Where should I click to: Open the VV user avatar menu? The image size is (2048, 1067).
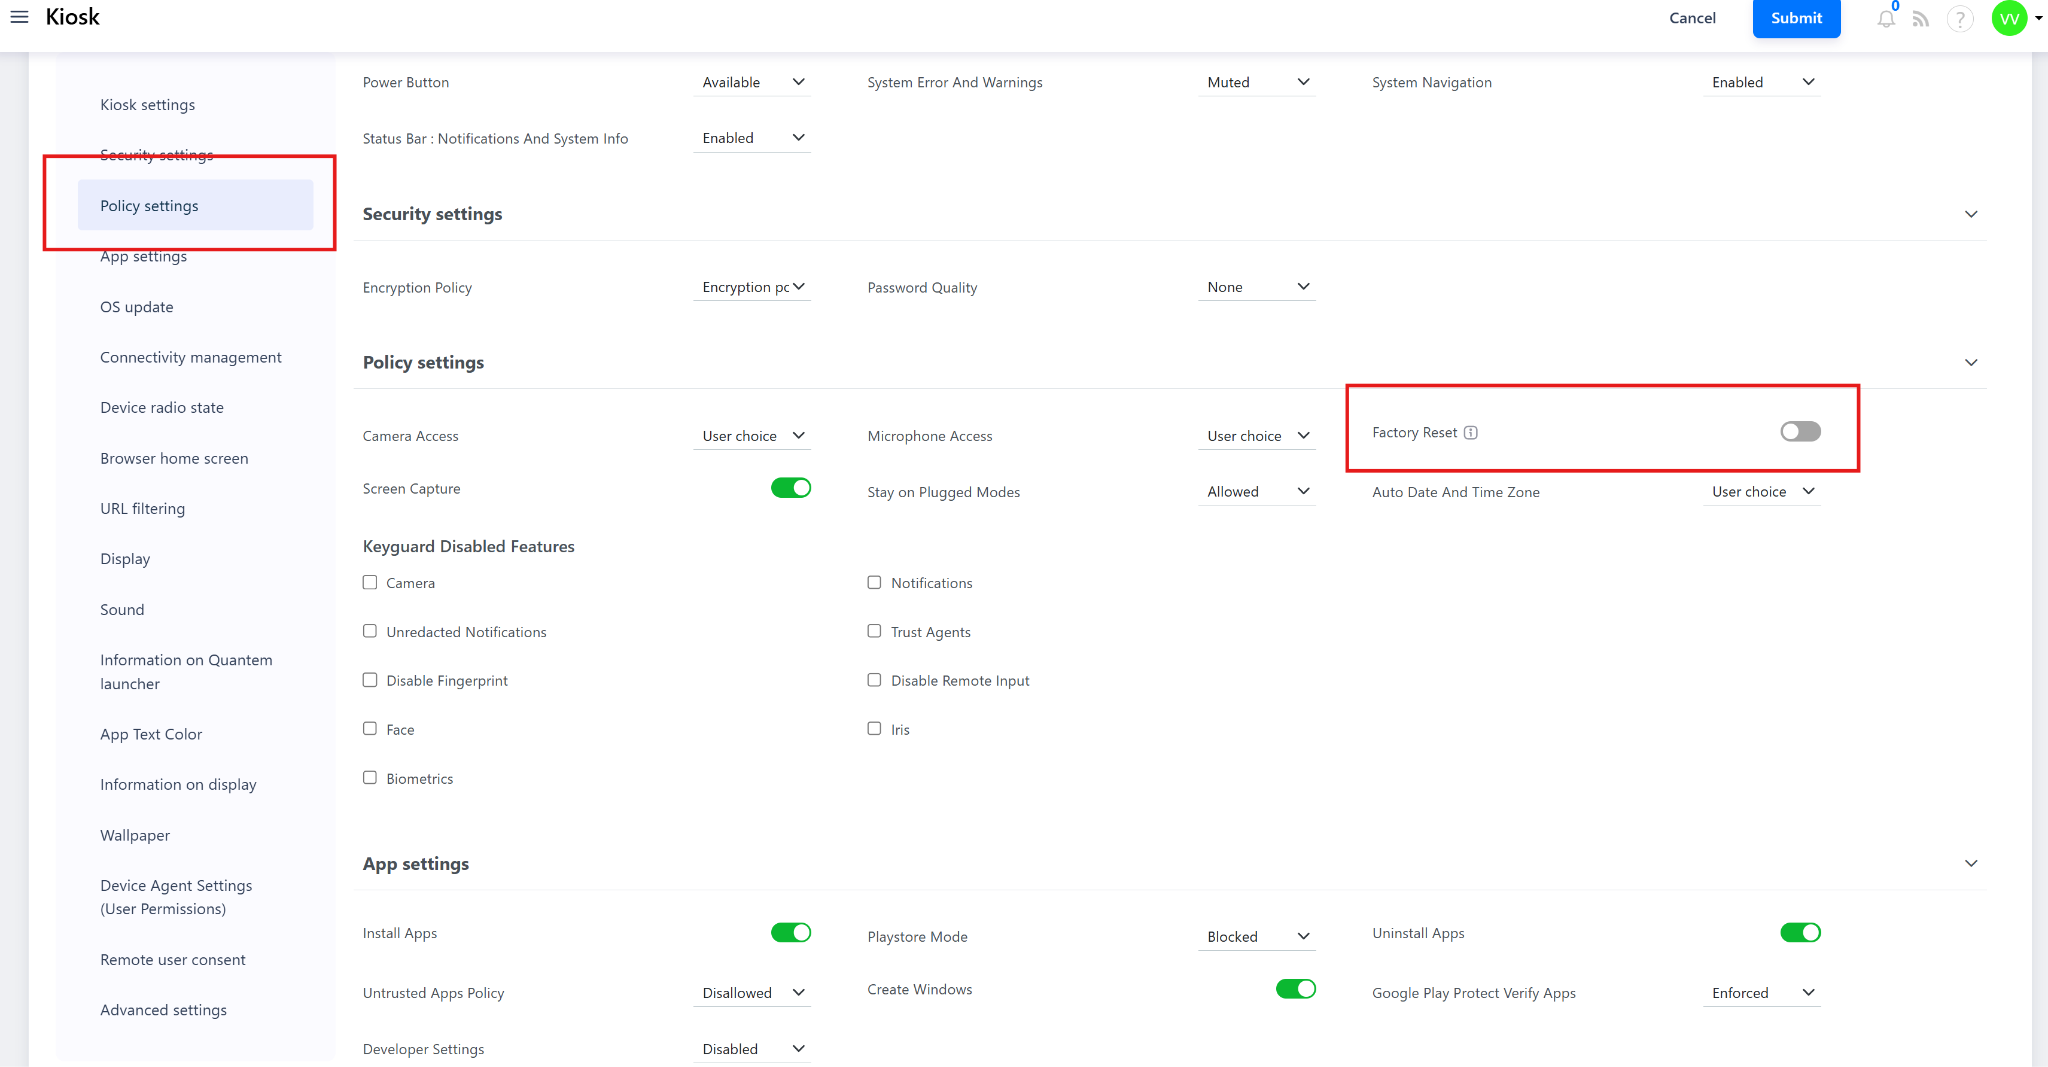coord(2010,18)
